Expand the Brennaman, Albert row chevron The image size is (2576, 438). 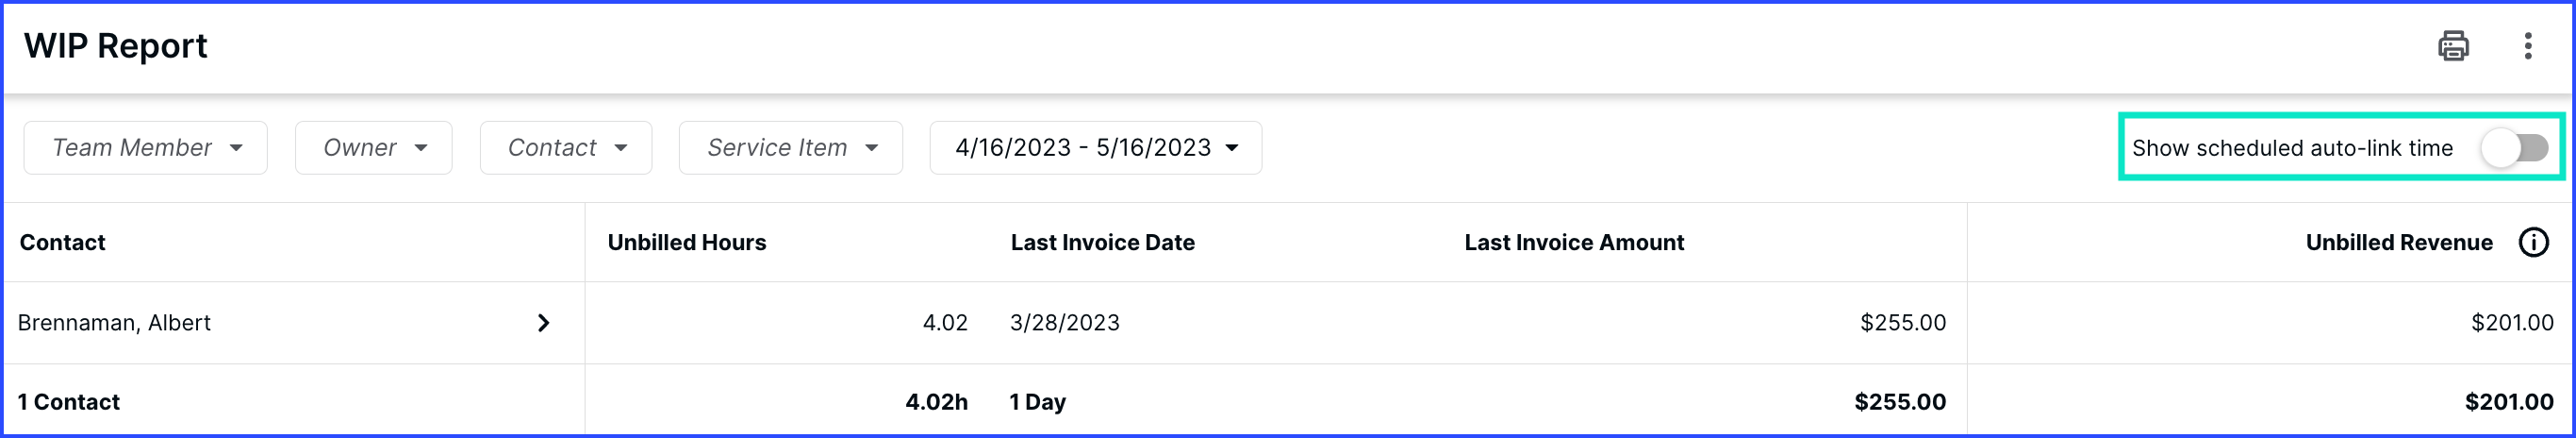543,323
